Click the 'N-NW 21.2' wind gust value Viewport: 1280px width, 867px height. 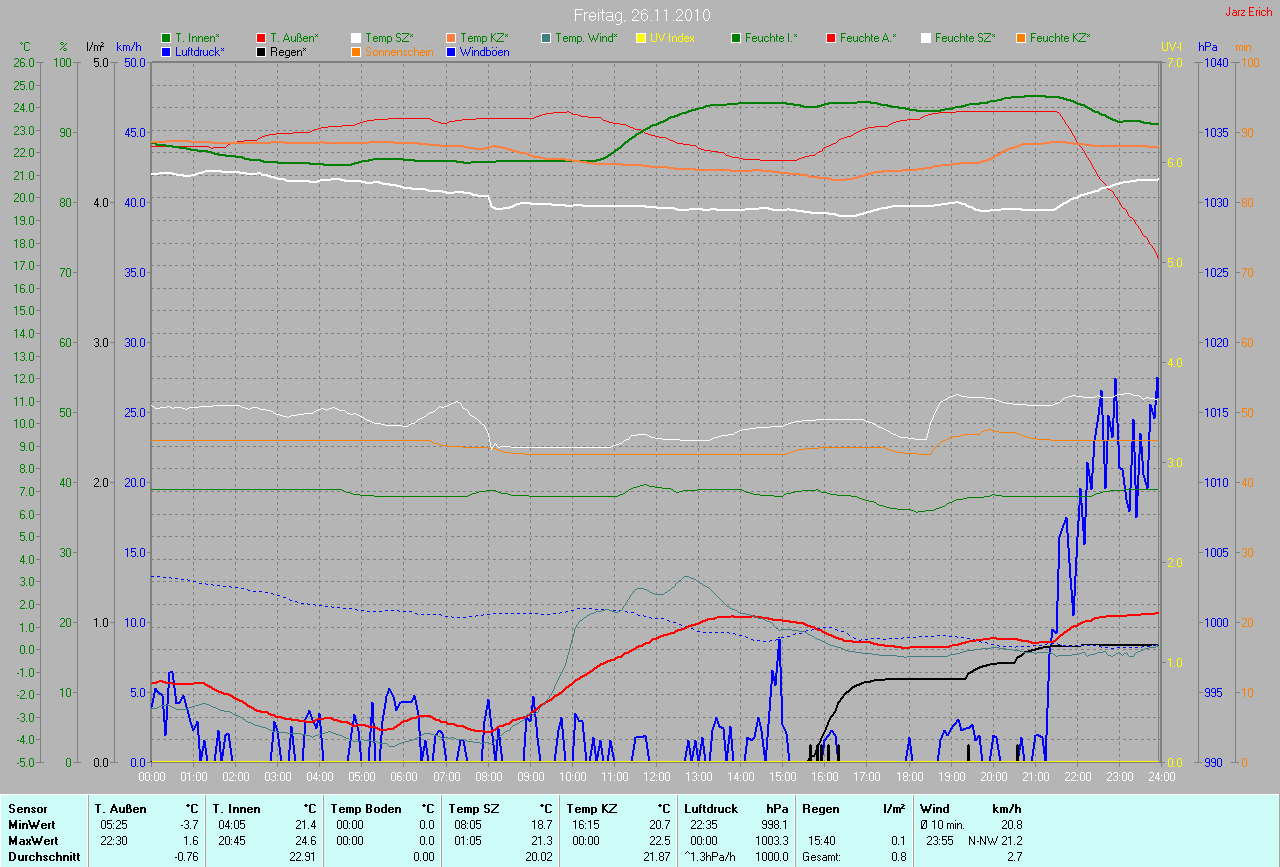pos(995,840)
